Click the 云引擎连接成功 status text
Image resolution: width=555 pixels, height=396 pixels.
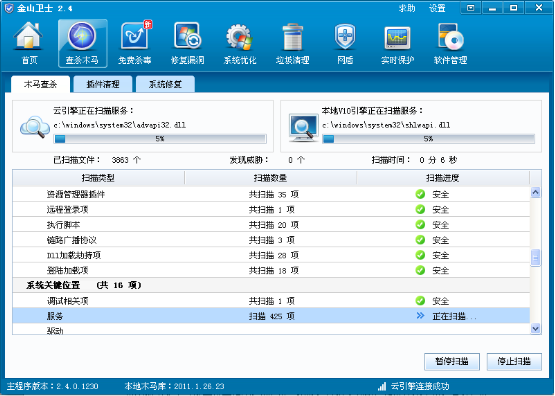[420, 386]
